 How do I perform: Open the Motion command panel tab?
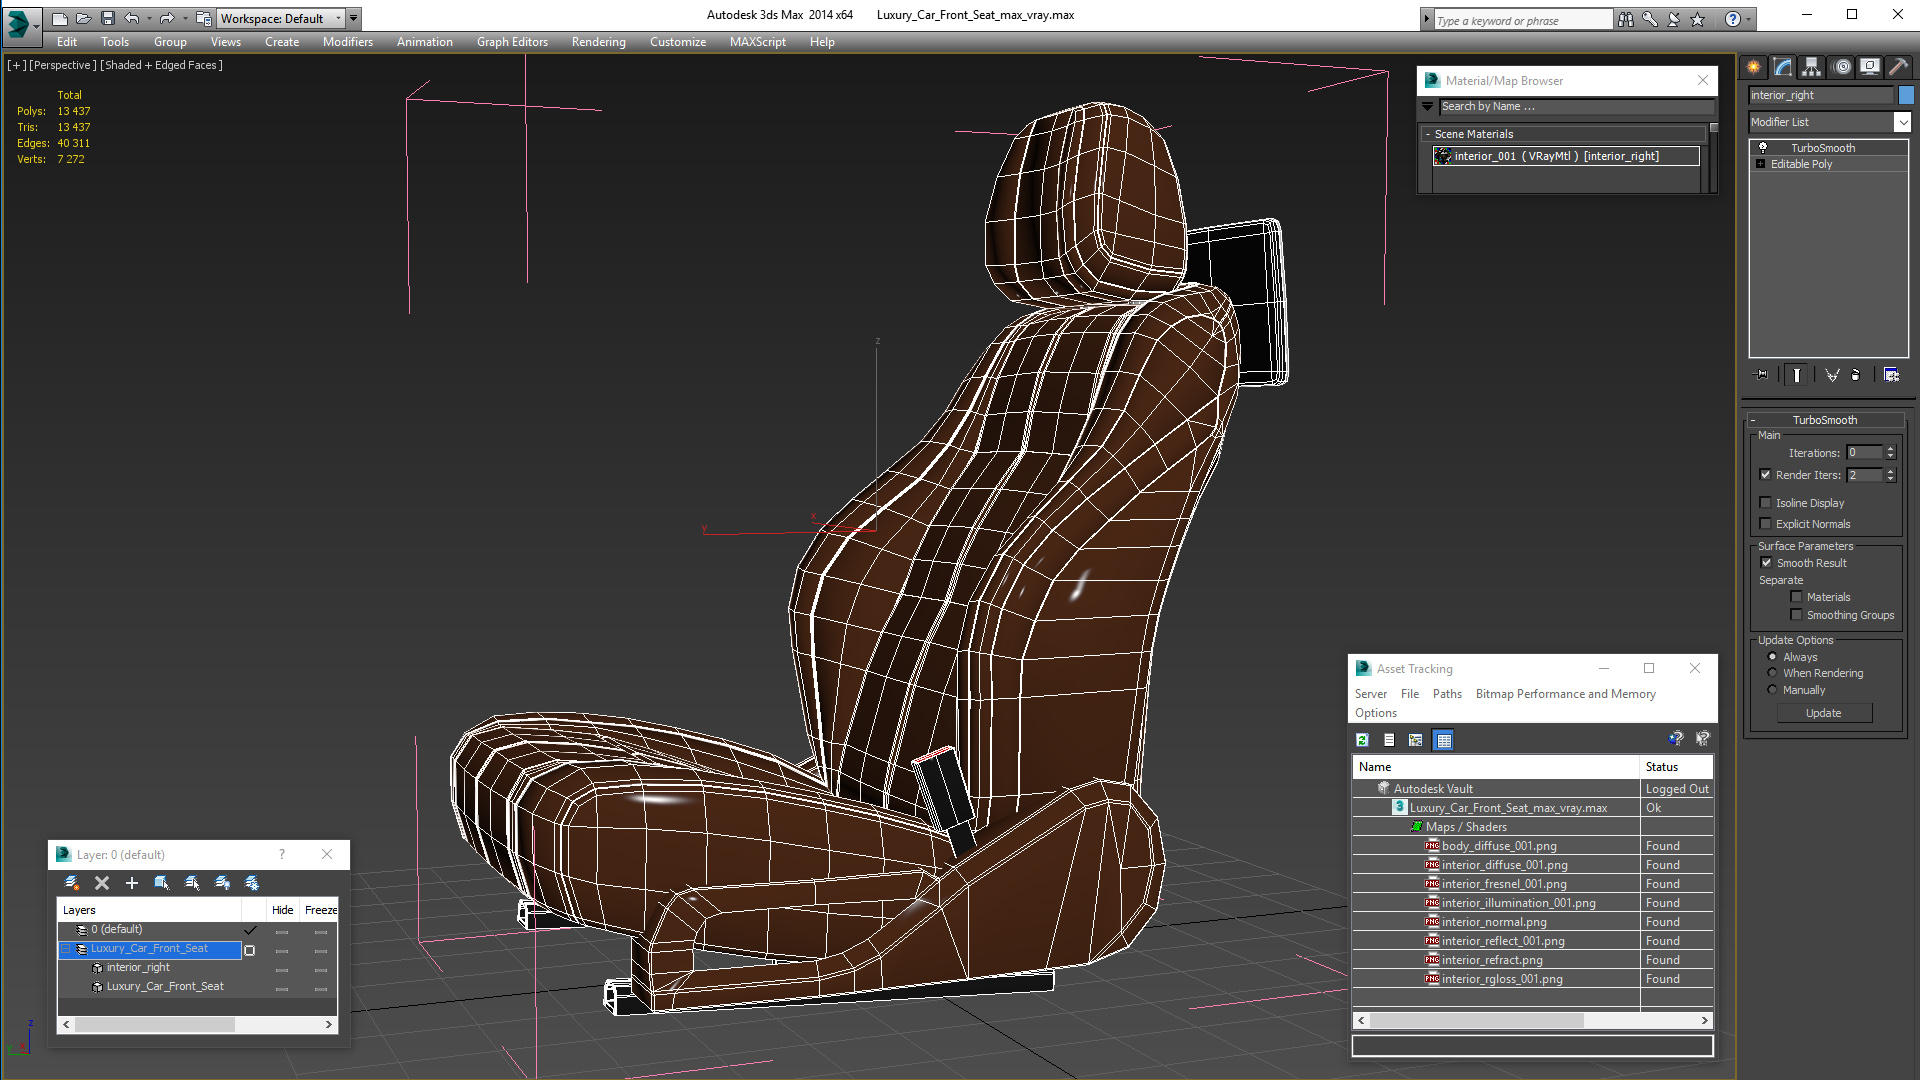click(x=1841, y=67)
